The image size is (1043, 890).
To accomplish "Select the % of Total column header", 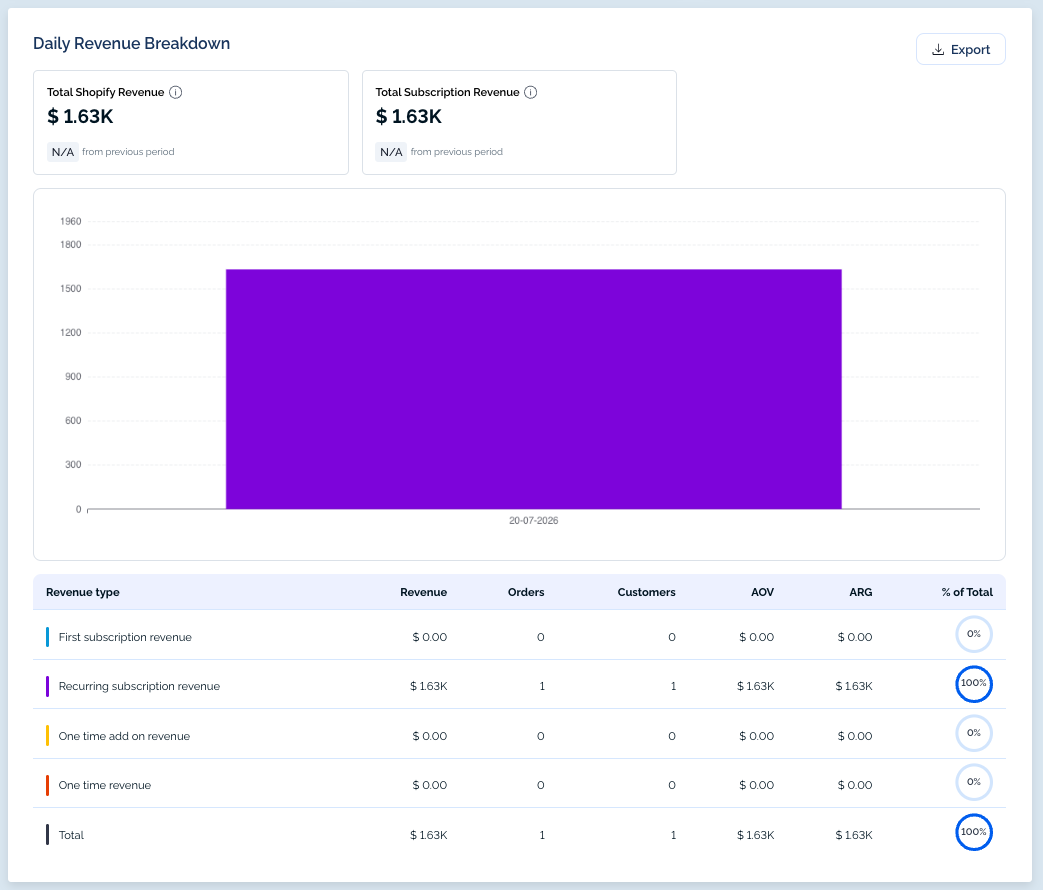I will pos(967,592).
